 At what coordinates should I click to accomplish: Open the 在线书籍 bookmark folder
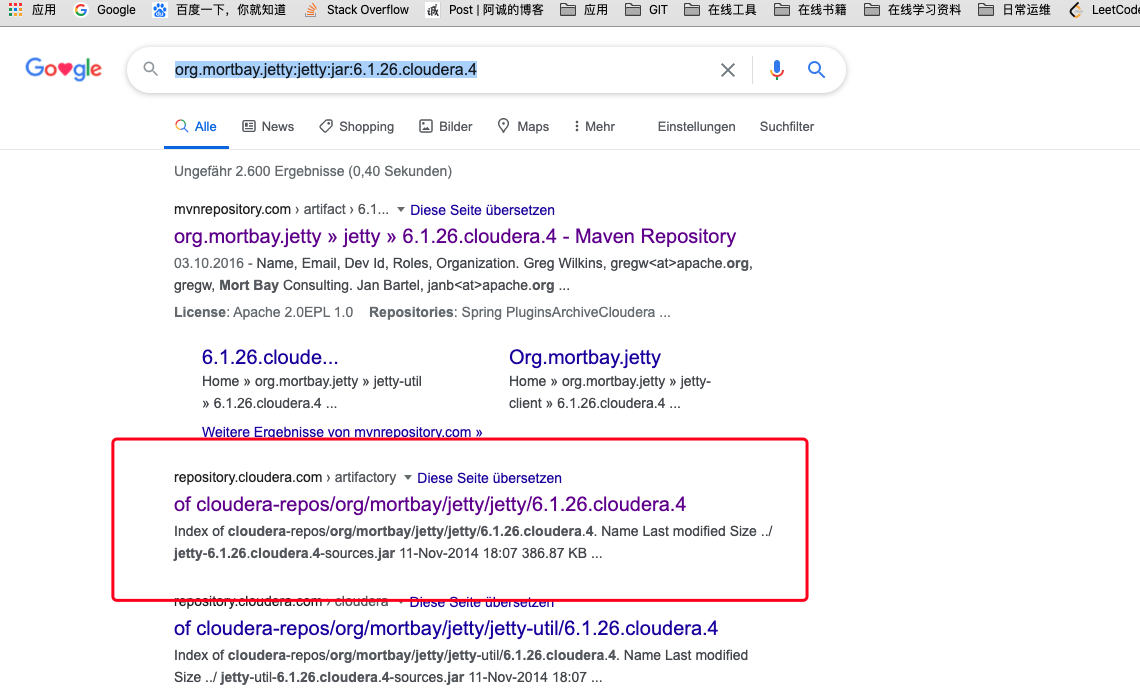(811, 9)
